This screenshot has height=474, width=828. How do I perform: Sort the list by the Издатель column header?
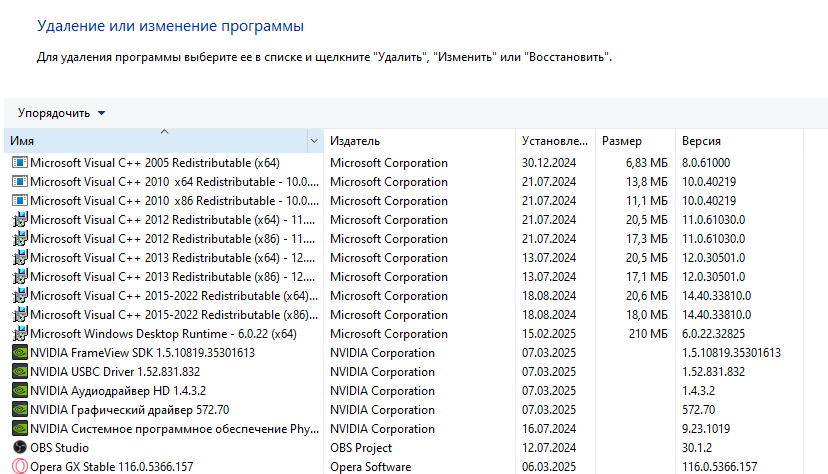420,141
